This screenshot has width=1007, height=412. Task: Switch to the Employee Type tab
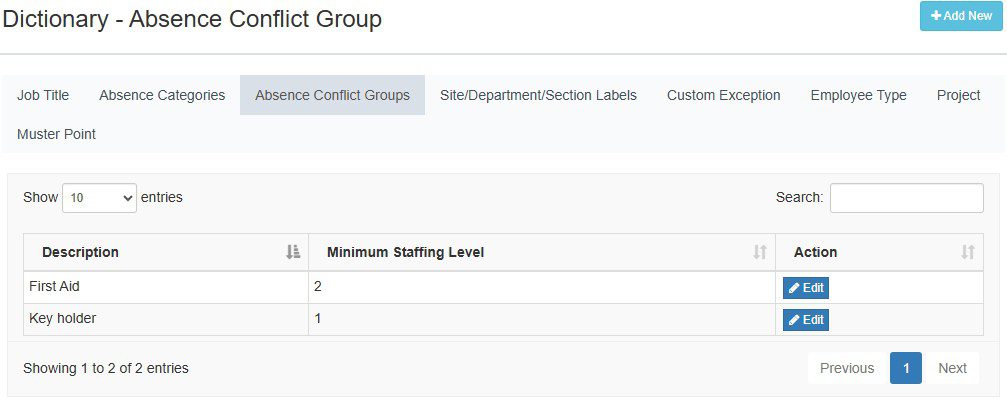pyautogui.click(x=858, y=95)
